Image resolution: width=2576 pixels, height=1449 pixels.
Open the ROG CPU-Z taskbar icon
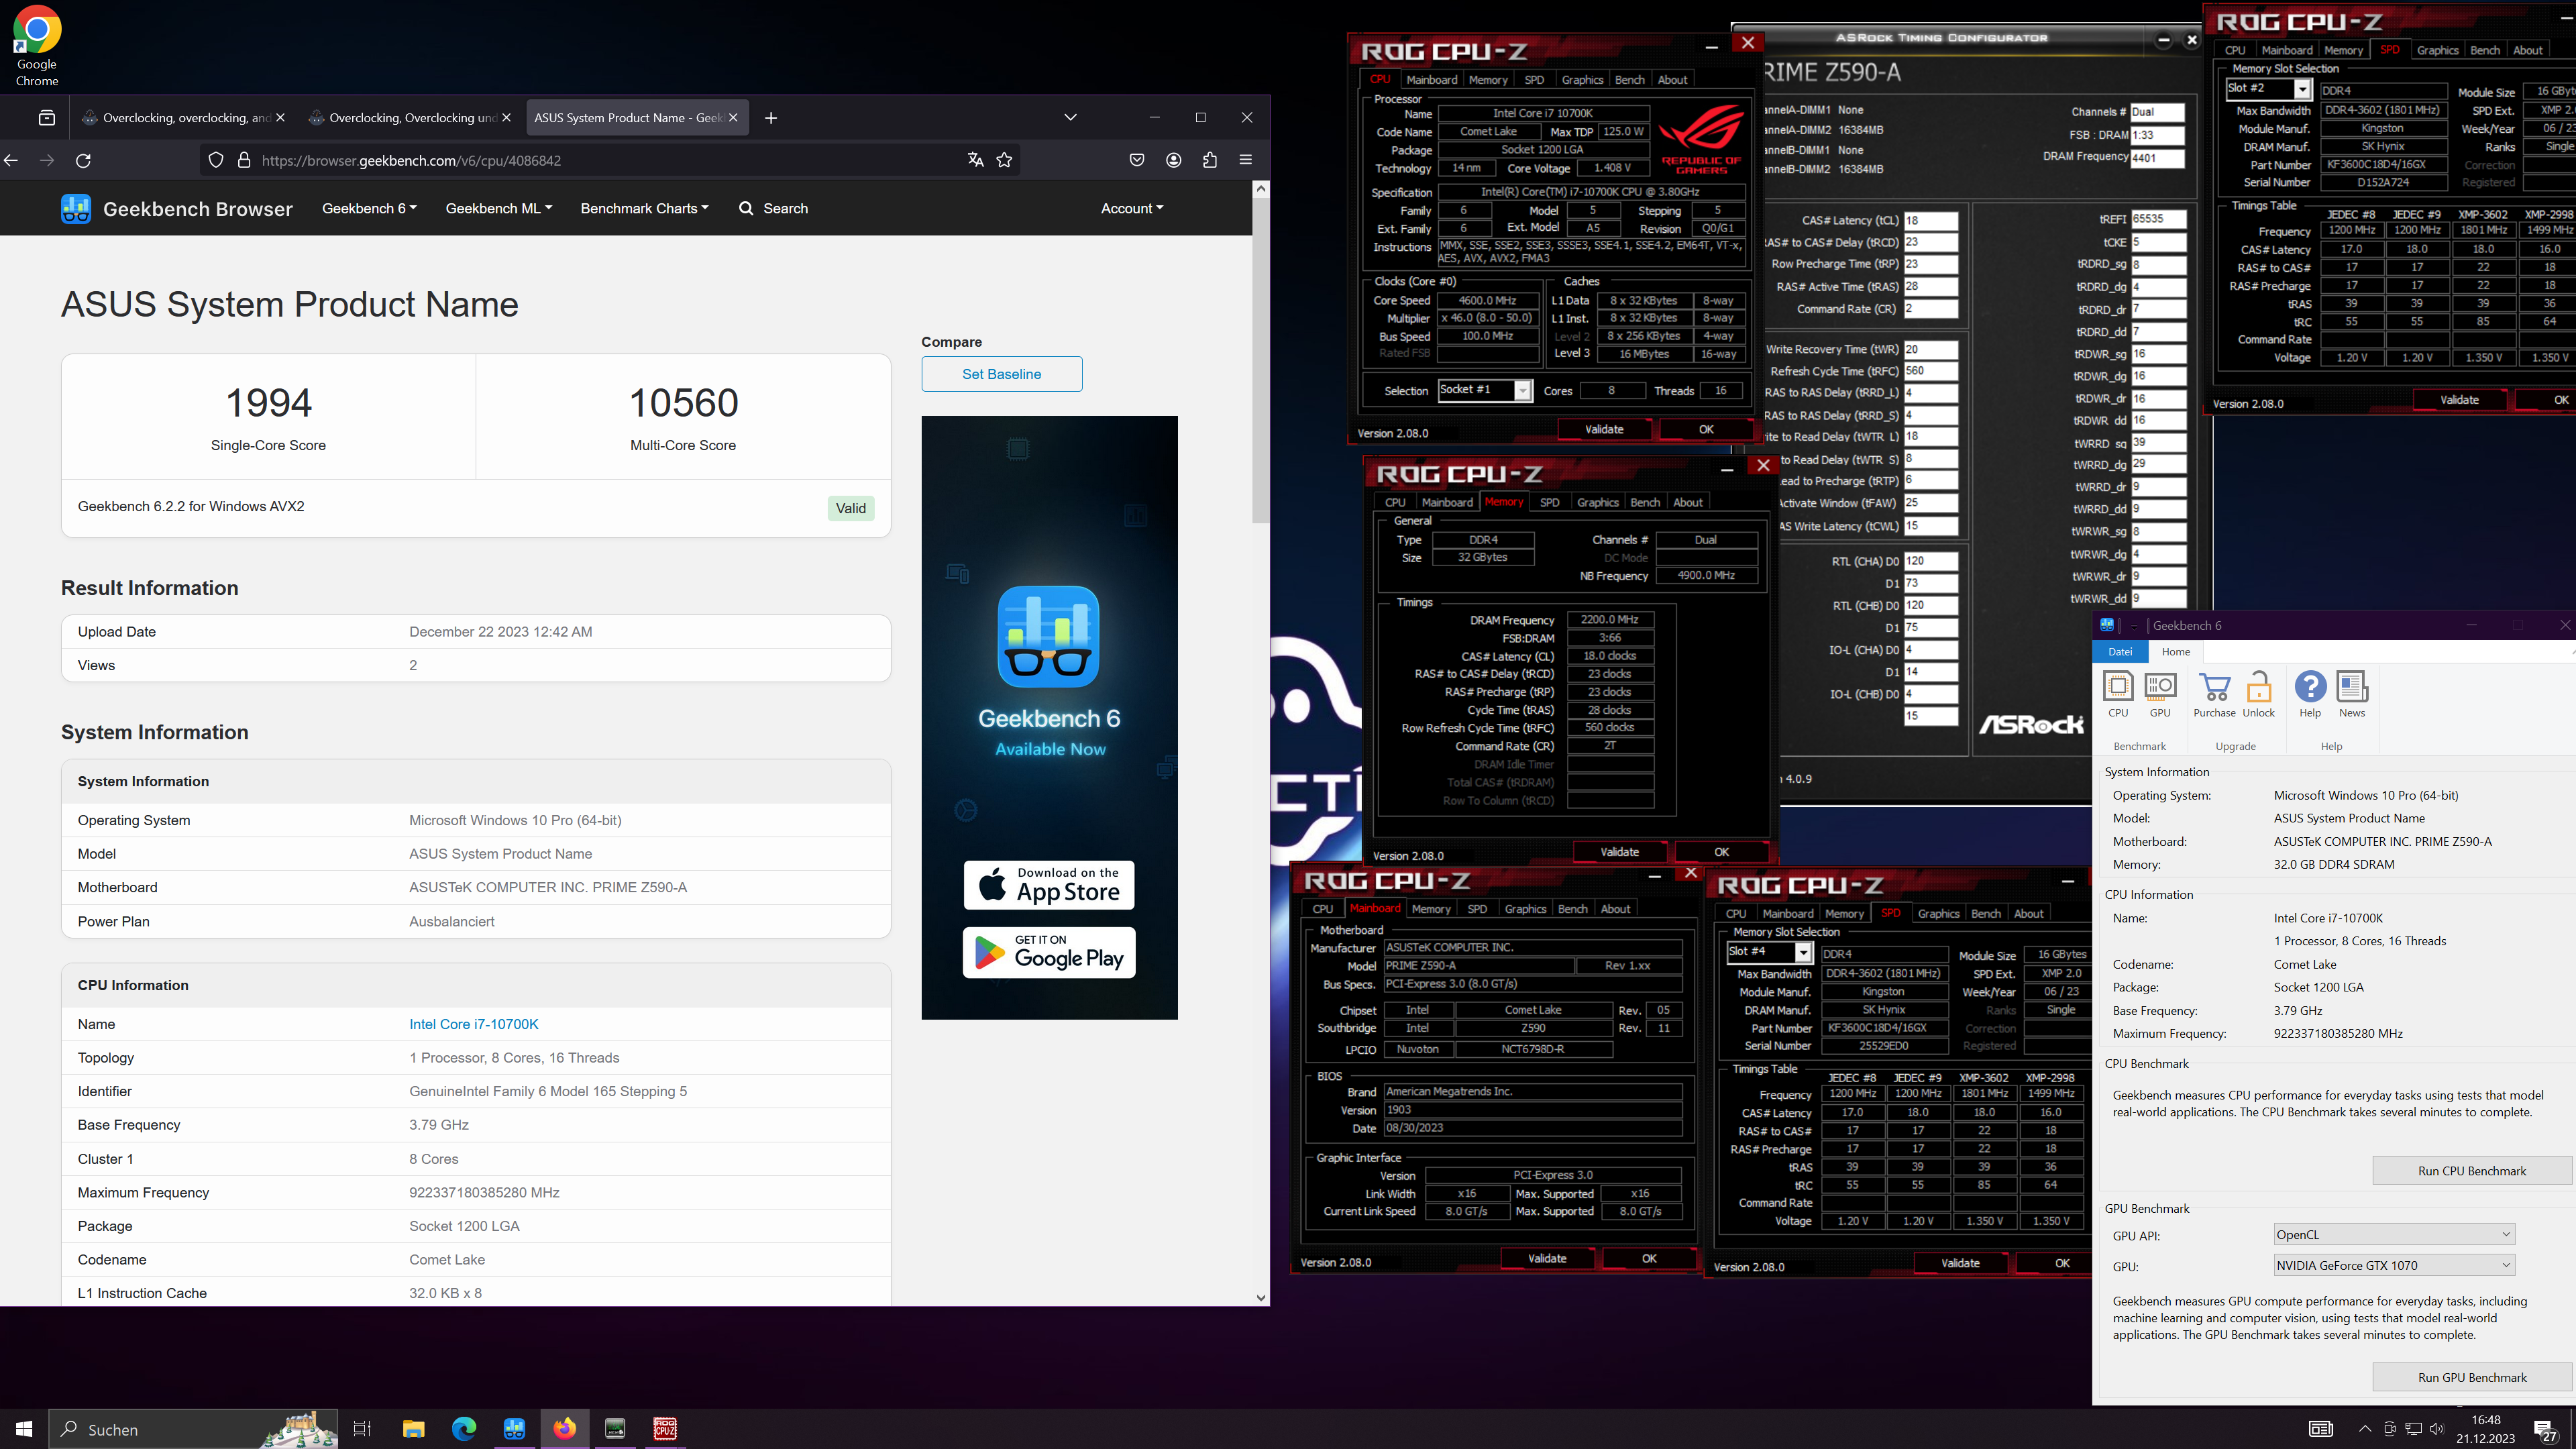665,1429
